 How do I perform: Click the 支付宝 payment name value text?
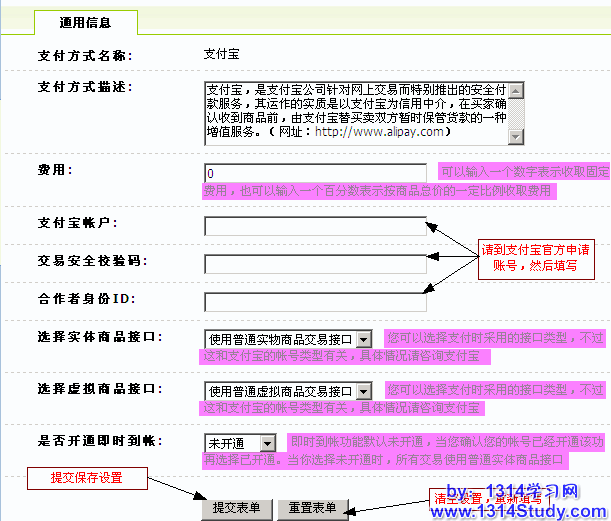click(221, 53)
